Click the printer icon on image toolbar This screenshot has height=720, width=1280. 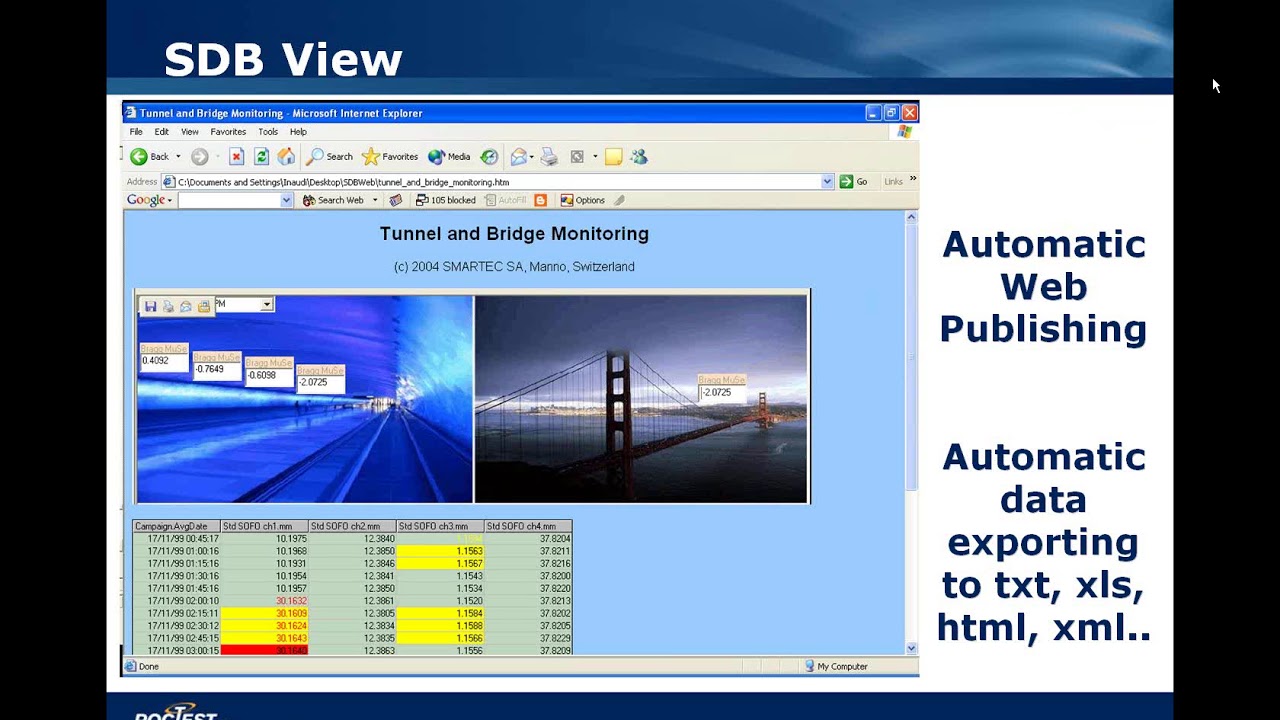168,306
